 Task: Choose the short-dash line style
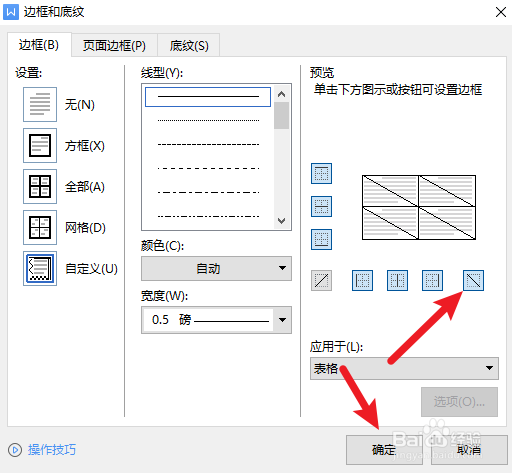pos(208,144)
